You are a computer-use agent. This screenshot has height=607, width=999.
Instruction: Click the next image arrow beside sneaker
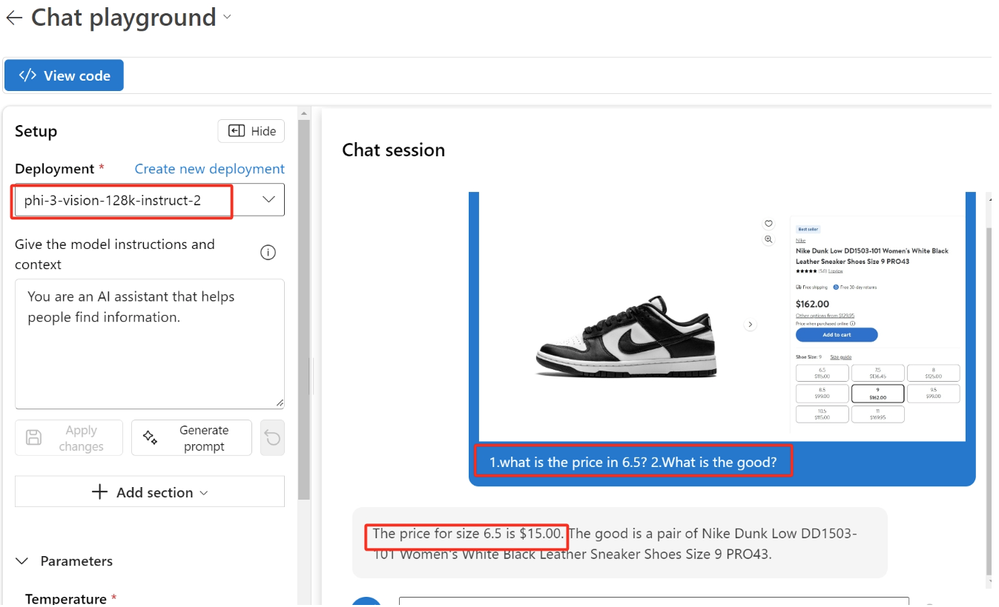click(750, 324)
